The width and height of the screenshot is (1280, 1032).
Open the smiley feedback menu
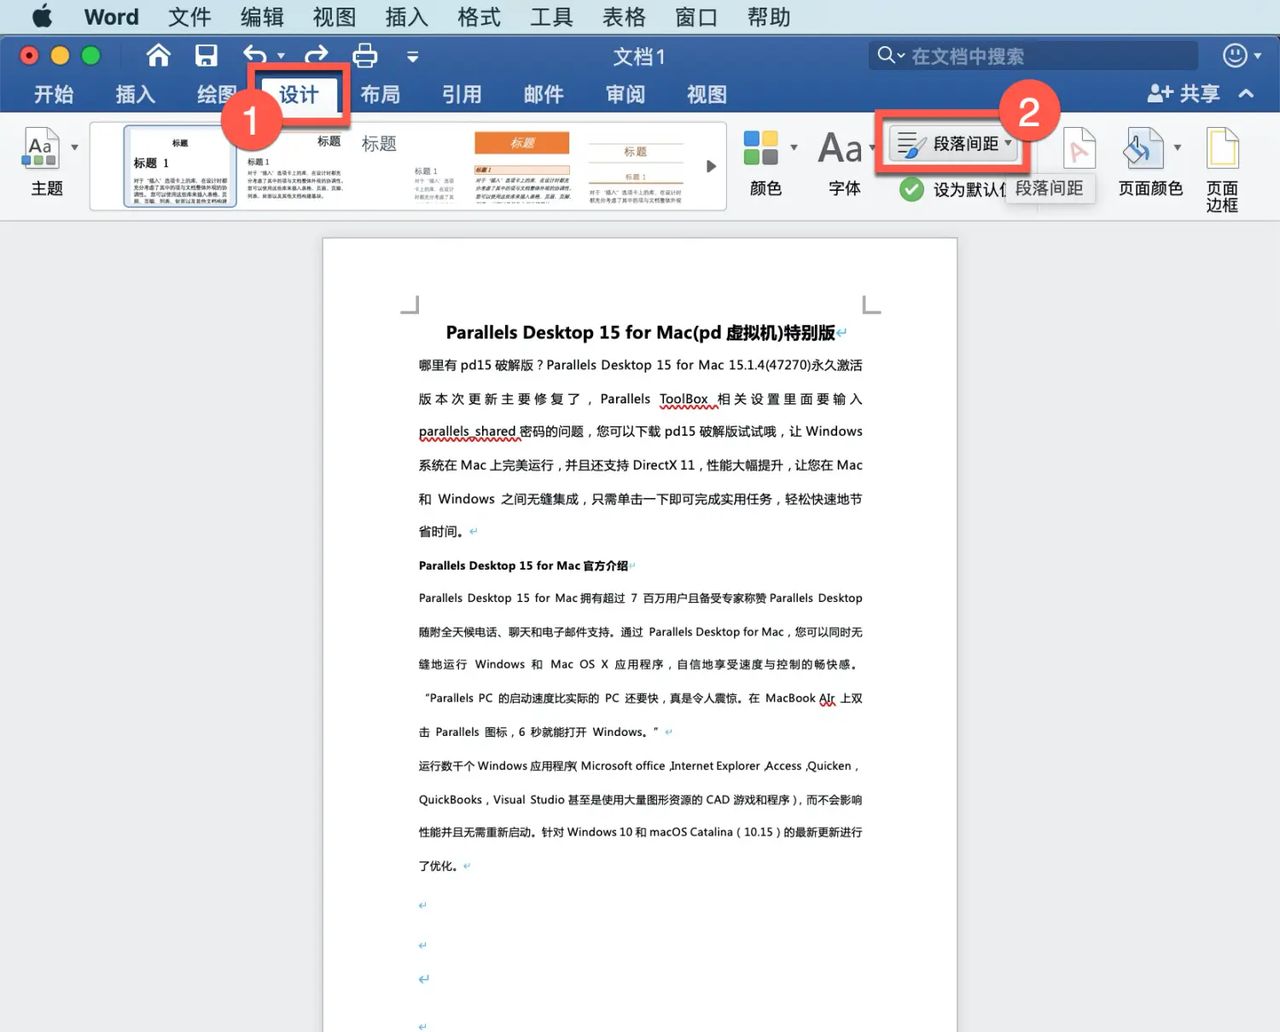point(1241,55)
